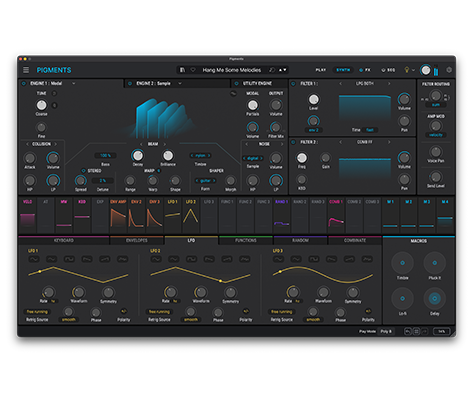Select previous Filter 2 type arrow

(x=340, y=142)
